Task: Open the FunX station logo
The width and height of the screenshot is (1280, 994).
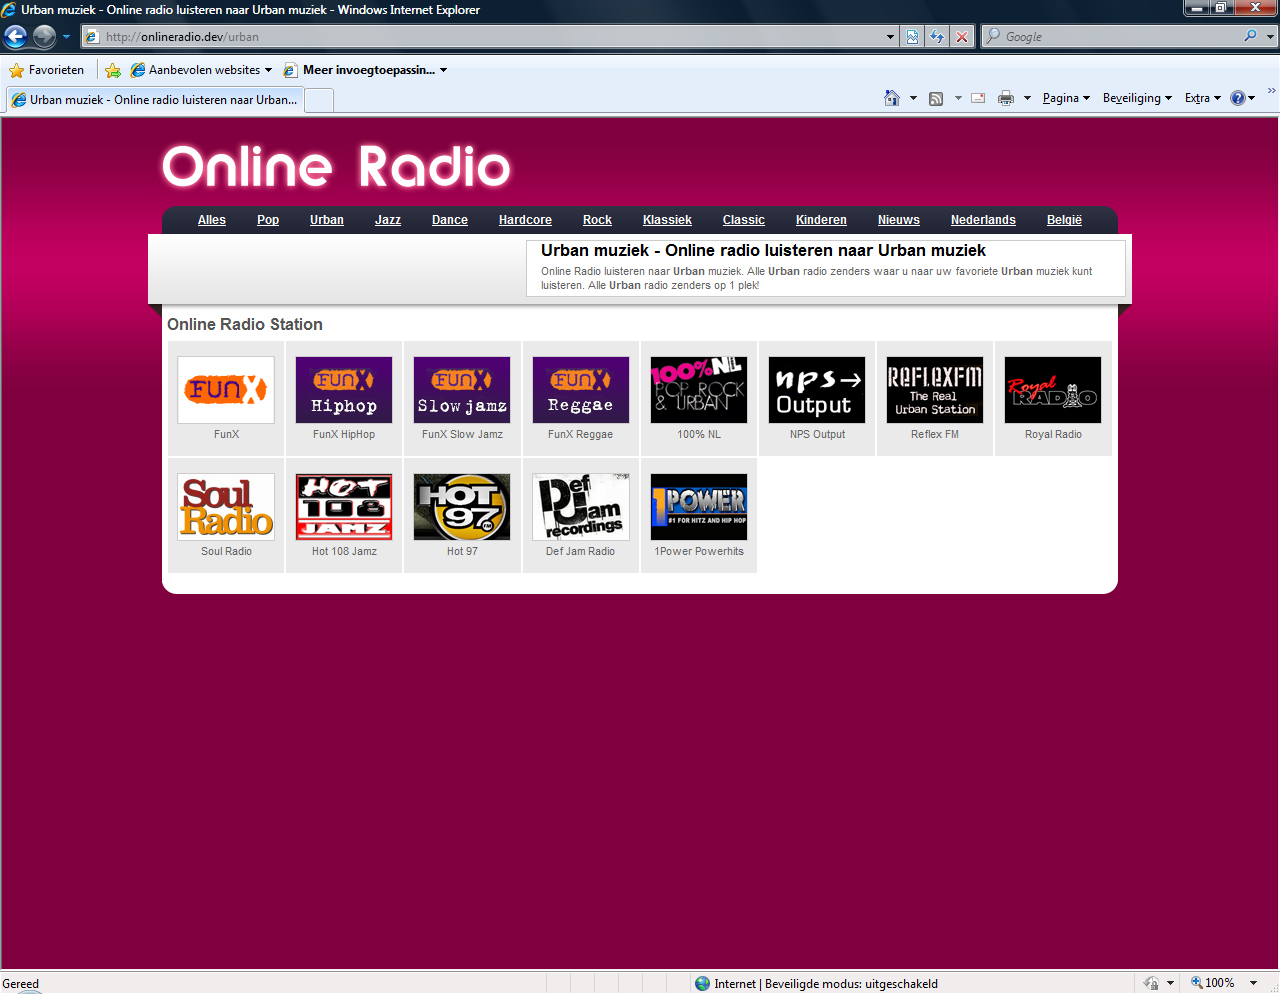Action: [x=226, y=390]
